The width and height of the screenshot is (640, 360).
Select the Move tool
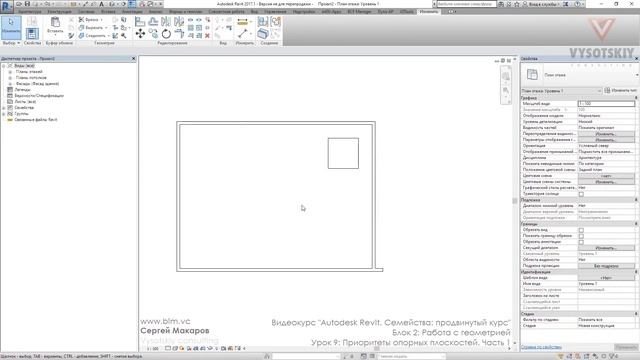[140, 34]
